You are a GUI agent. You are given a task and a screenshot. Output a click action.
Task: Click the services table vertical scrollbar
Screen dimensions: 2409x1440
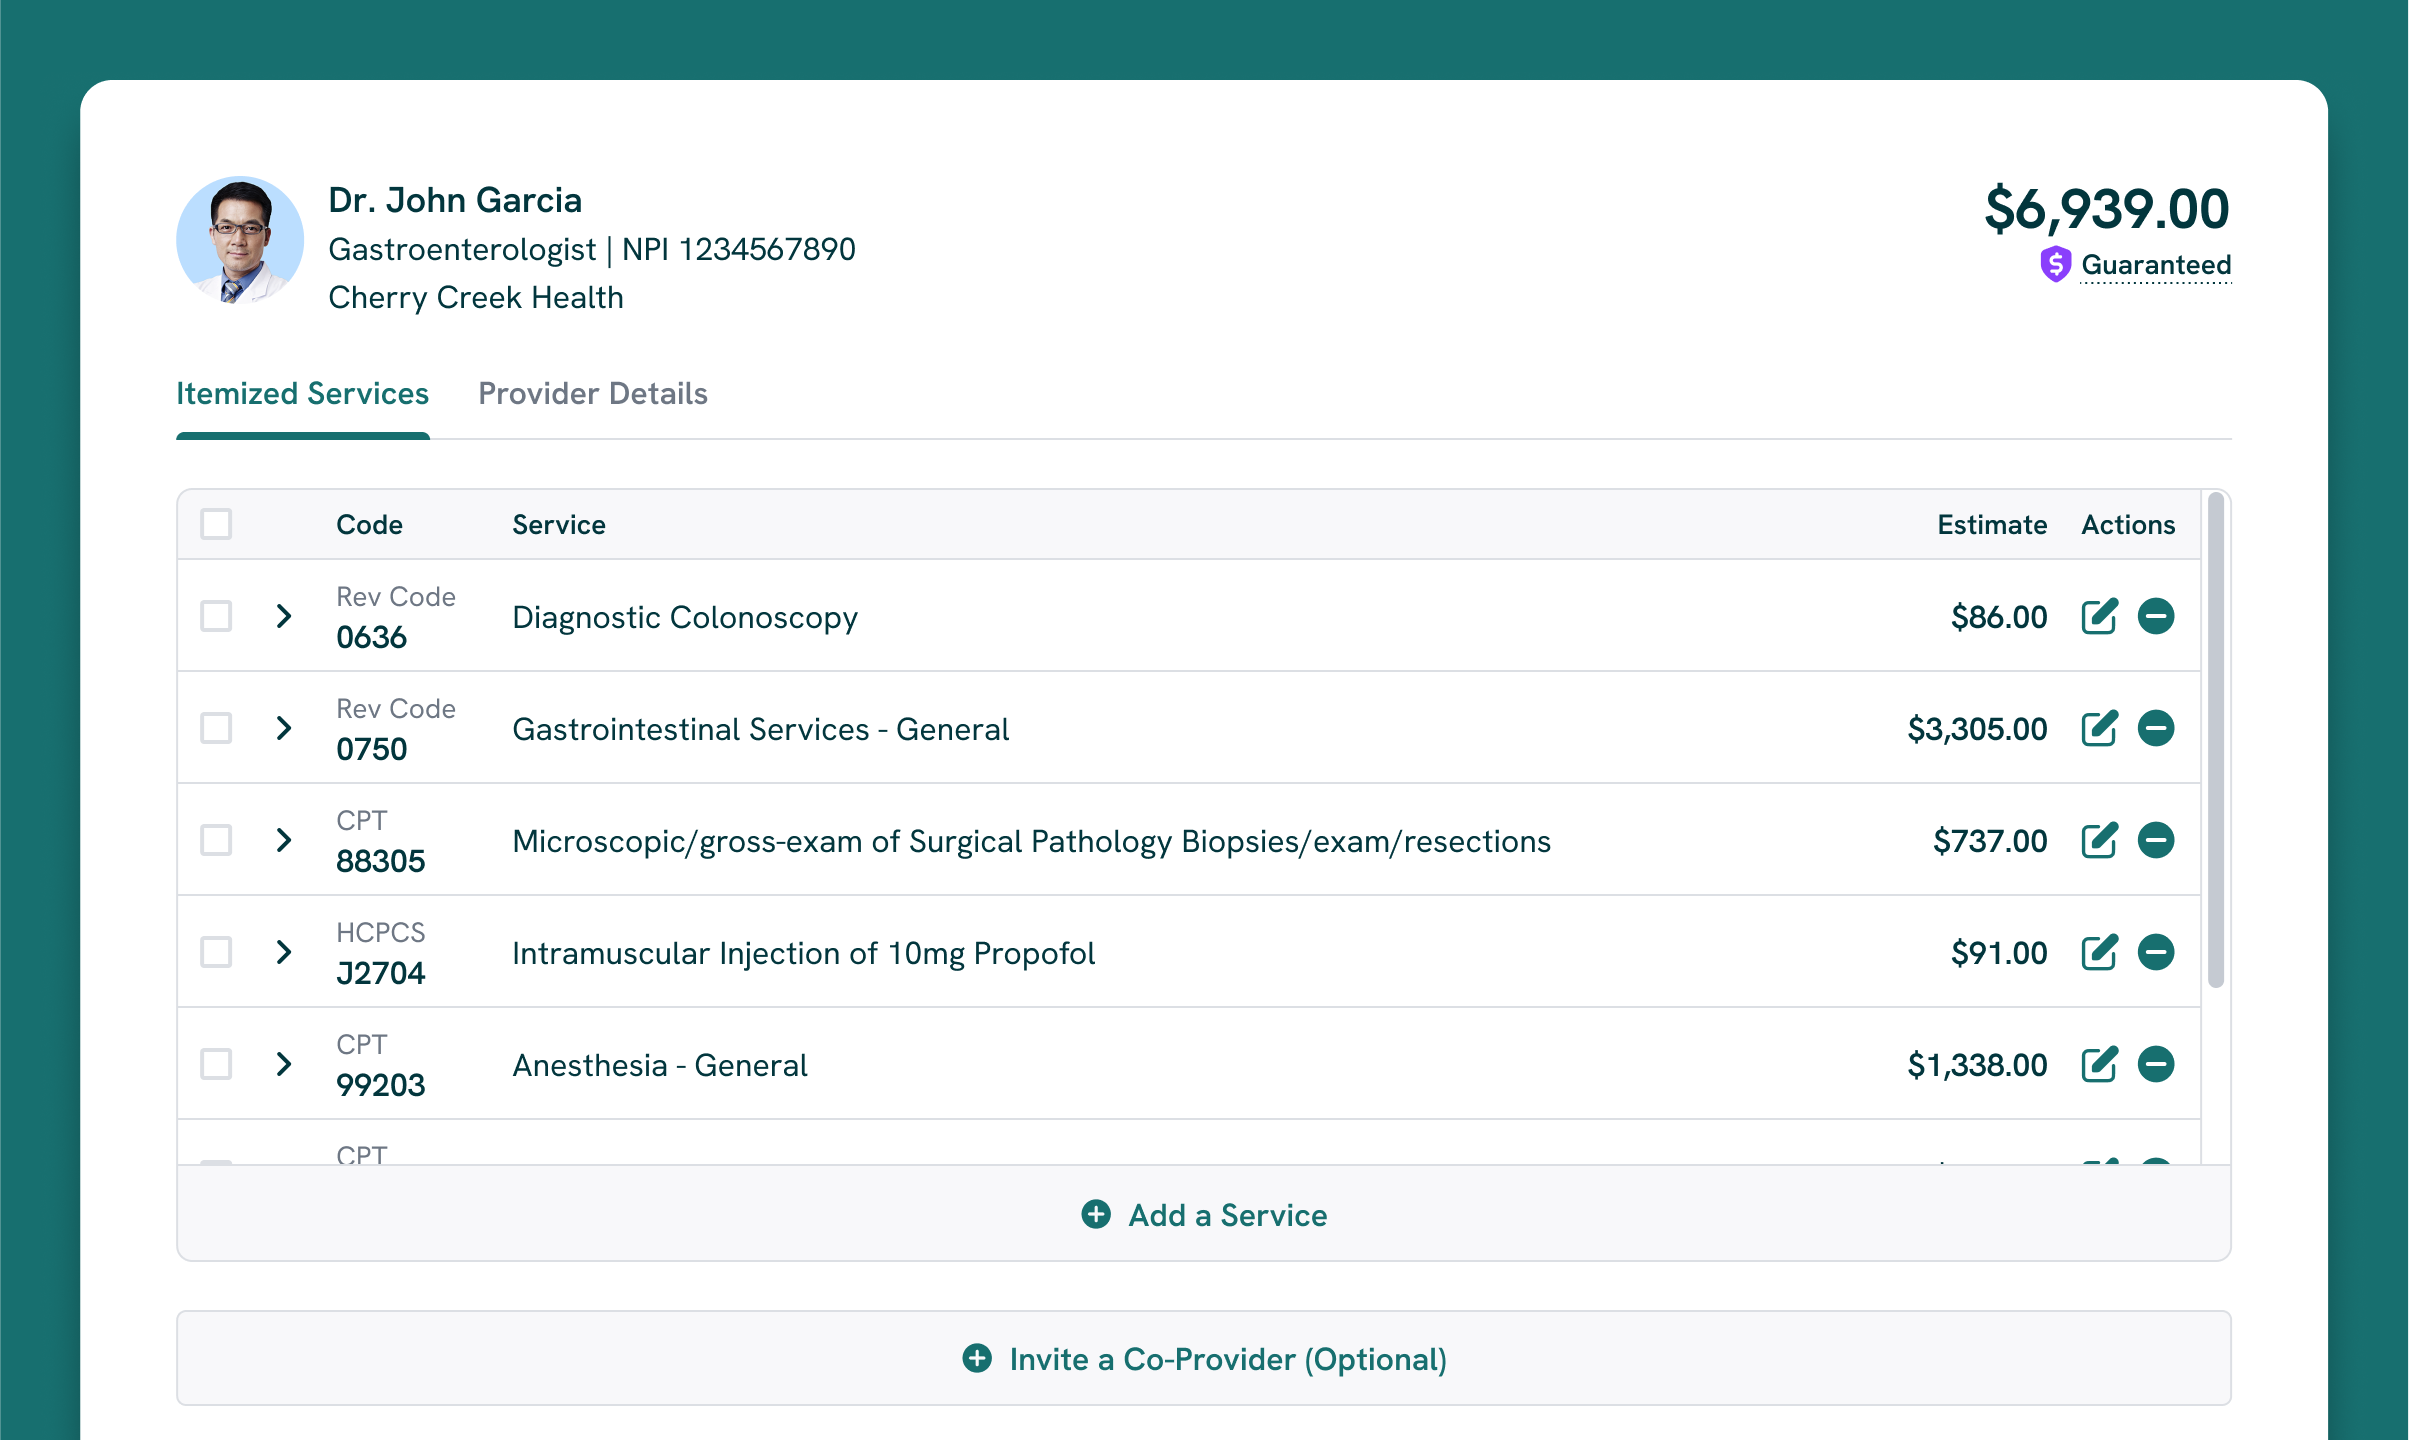point(2215,740)
